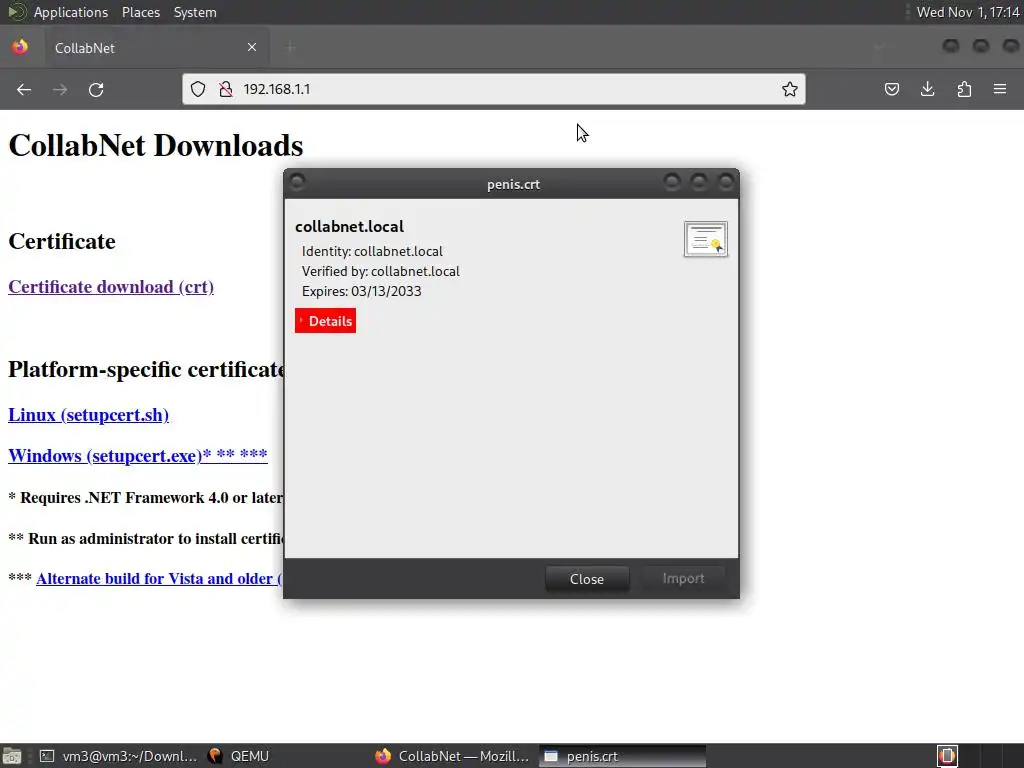Screen dimensions: 1024x768
Task: Open Alternate build for Vista link
Action: click(x=159, y=579)
